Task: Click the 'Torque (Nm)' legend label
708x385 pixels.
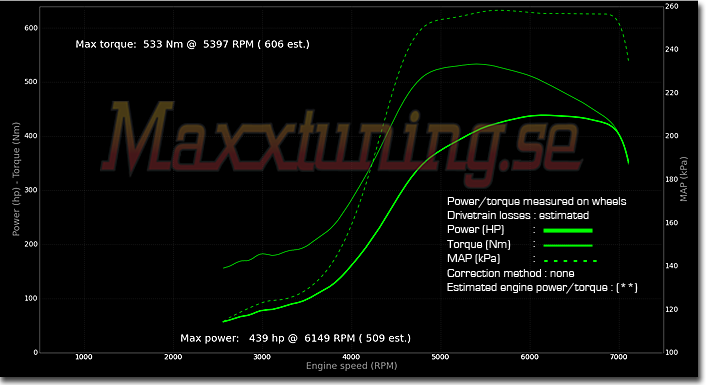Action: [479, 244]
